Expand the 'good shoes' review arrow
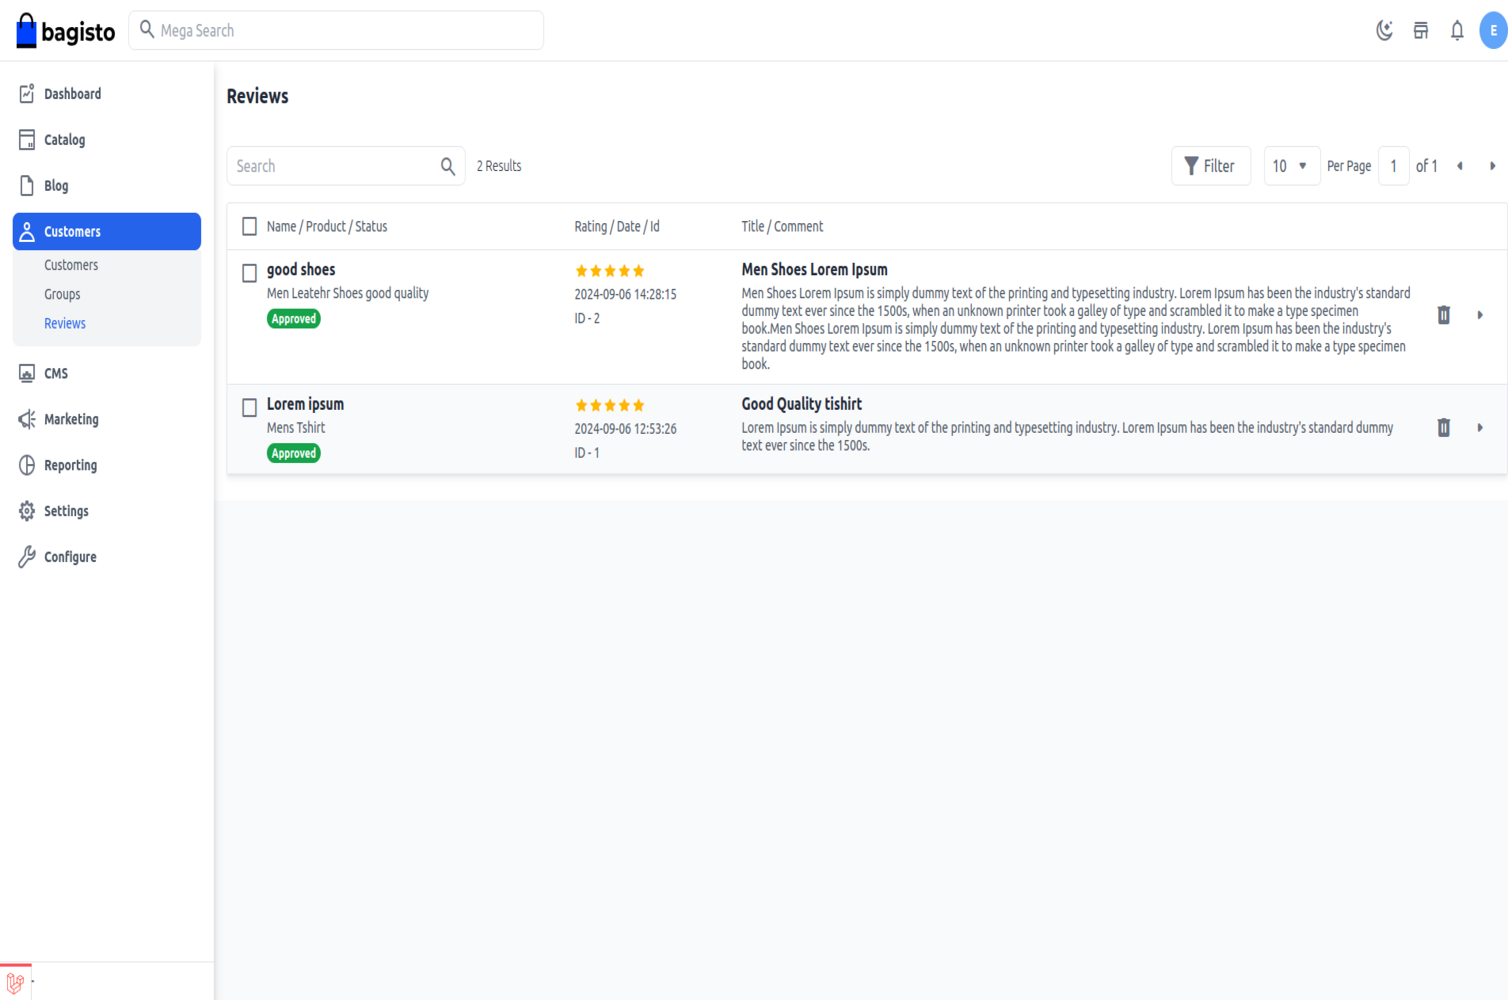 [x=1480, y=315]
